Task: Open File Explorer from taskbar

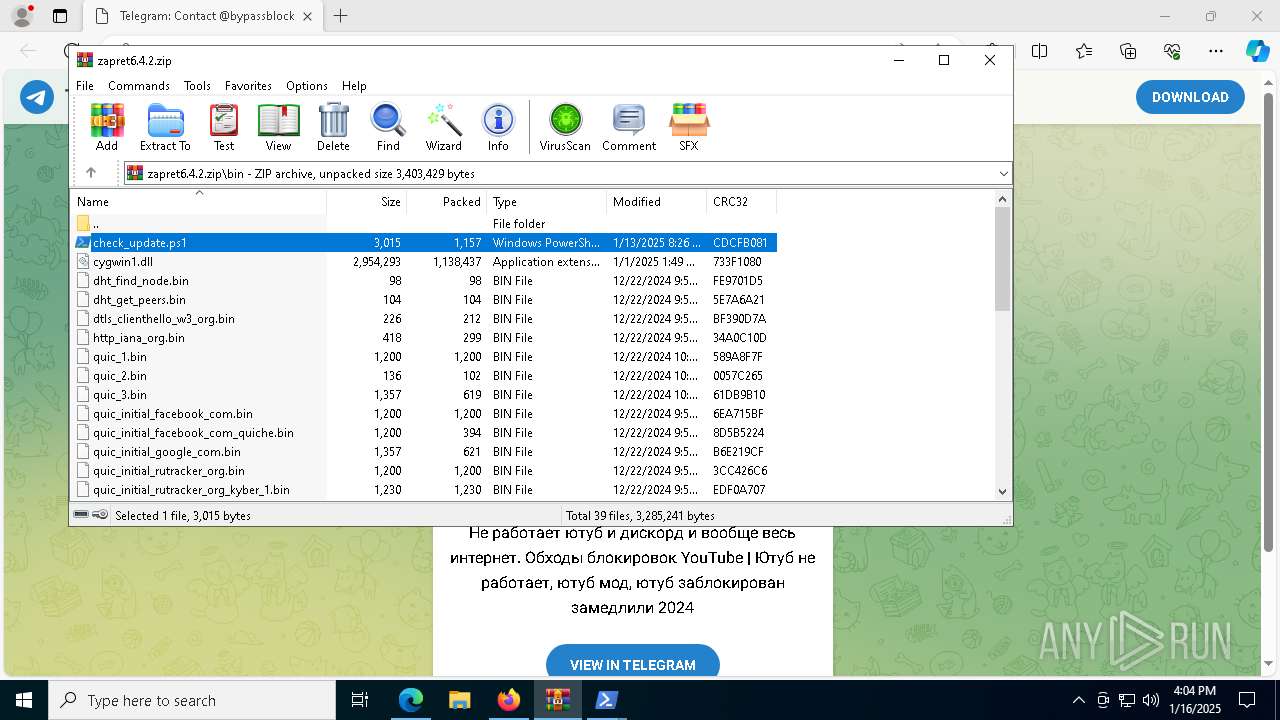Action: [x=459, y=700]
